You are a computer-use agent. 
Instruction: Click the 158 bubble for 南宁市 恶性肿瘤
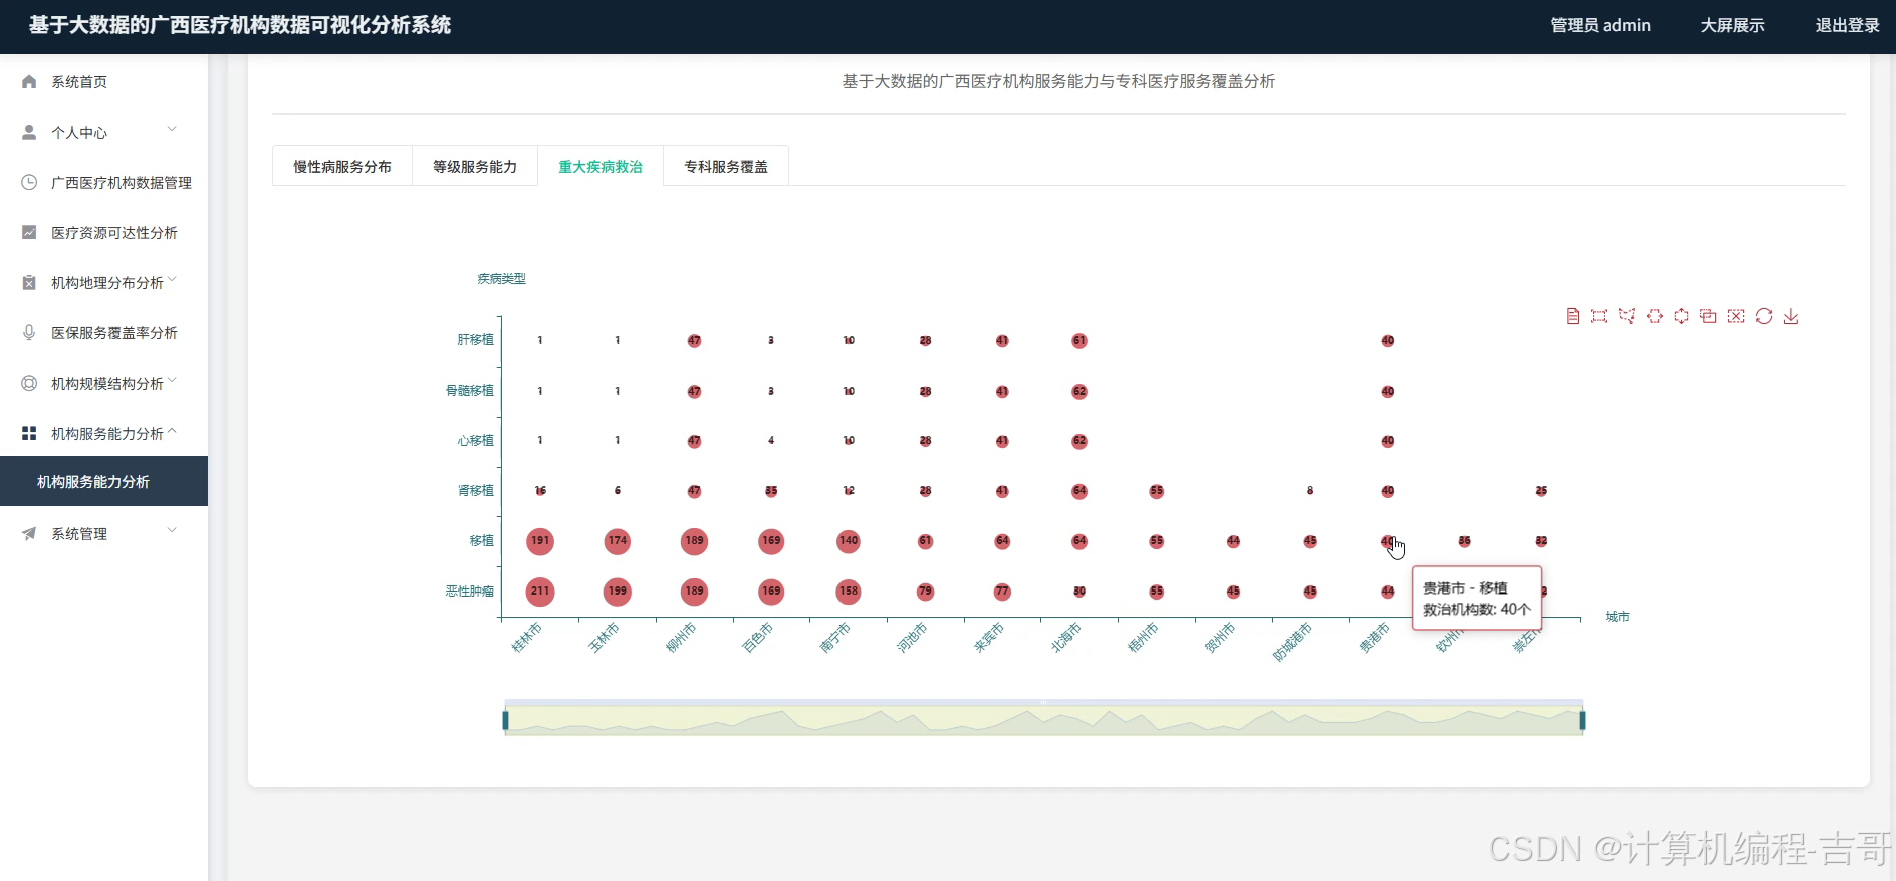click(849, 591)
